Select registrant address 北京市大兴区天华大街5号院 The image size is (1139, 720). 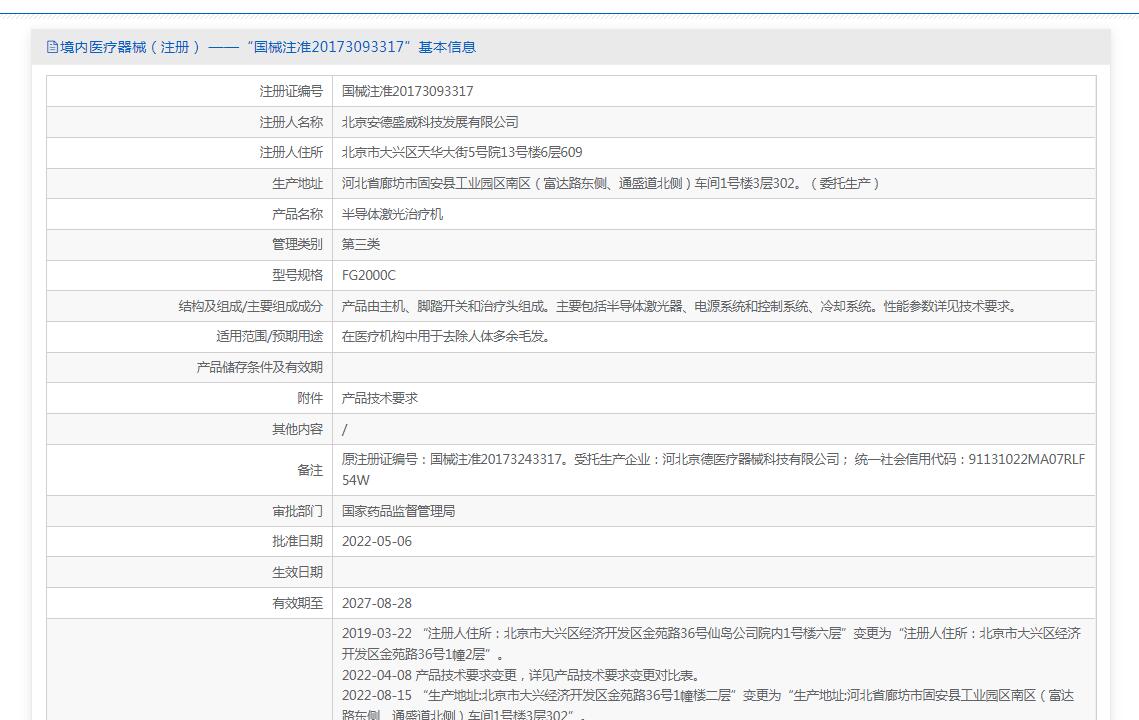coord(462,153)
